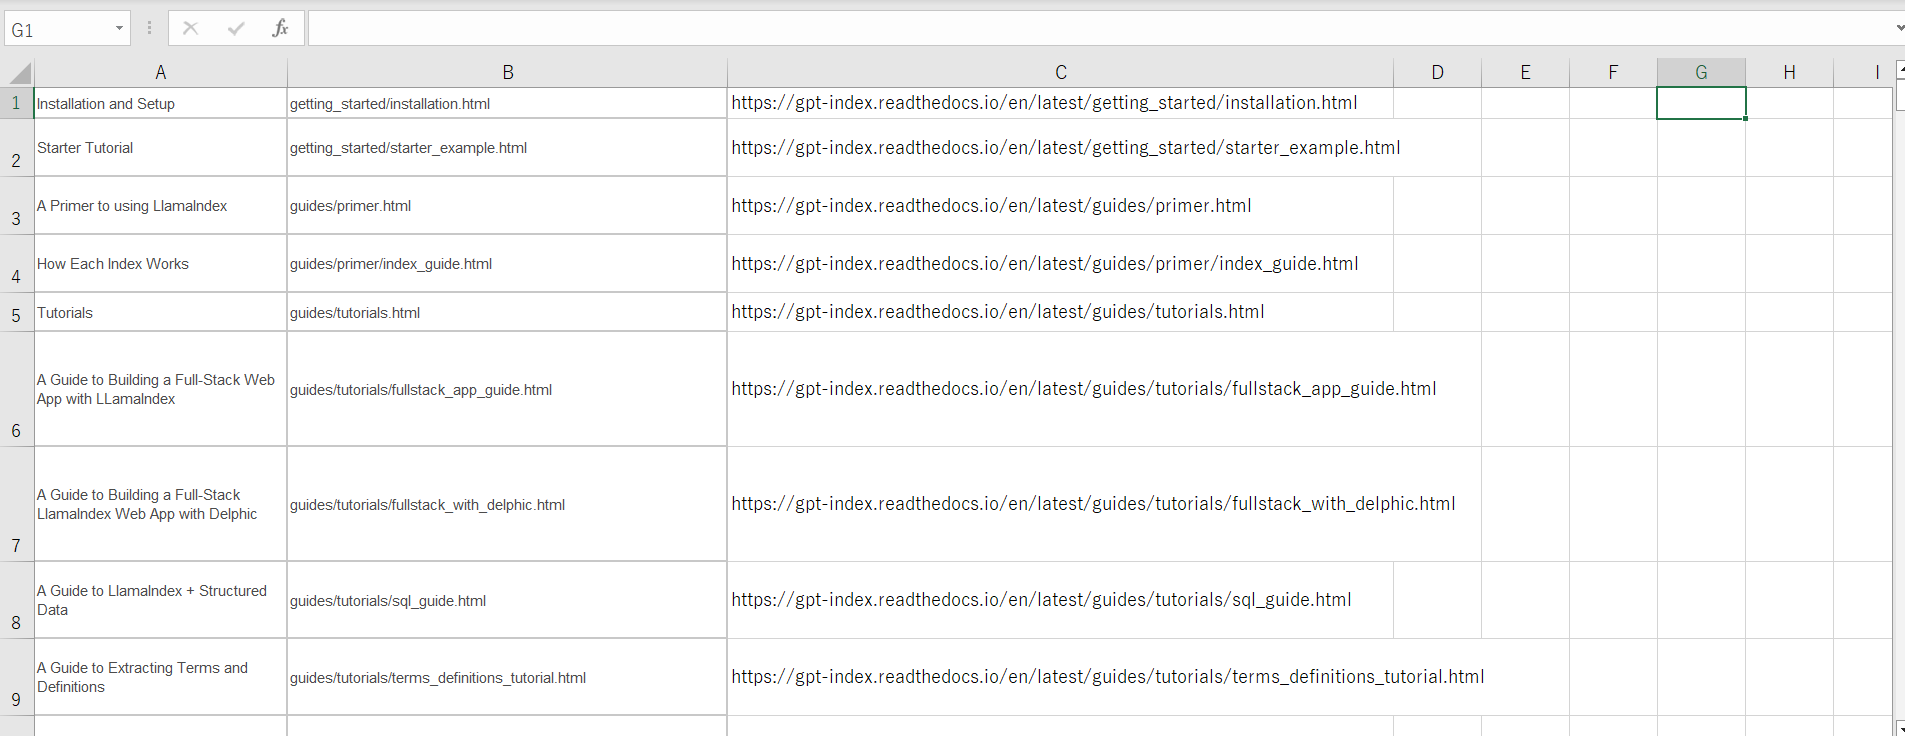Select column C header
The width and height of the screenshot is (1905, 736).
point(1060,73)
